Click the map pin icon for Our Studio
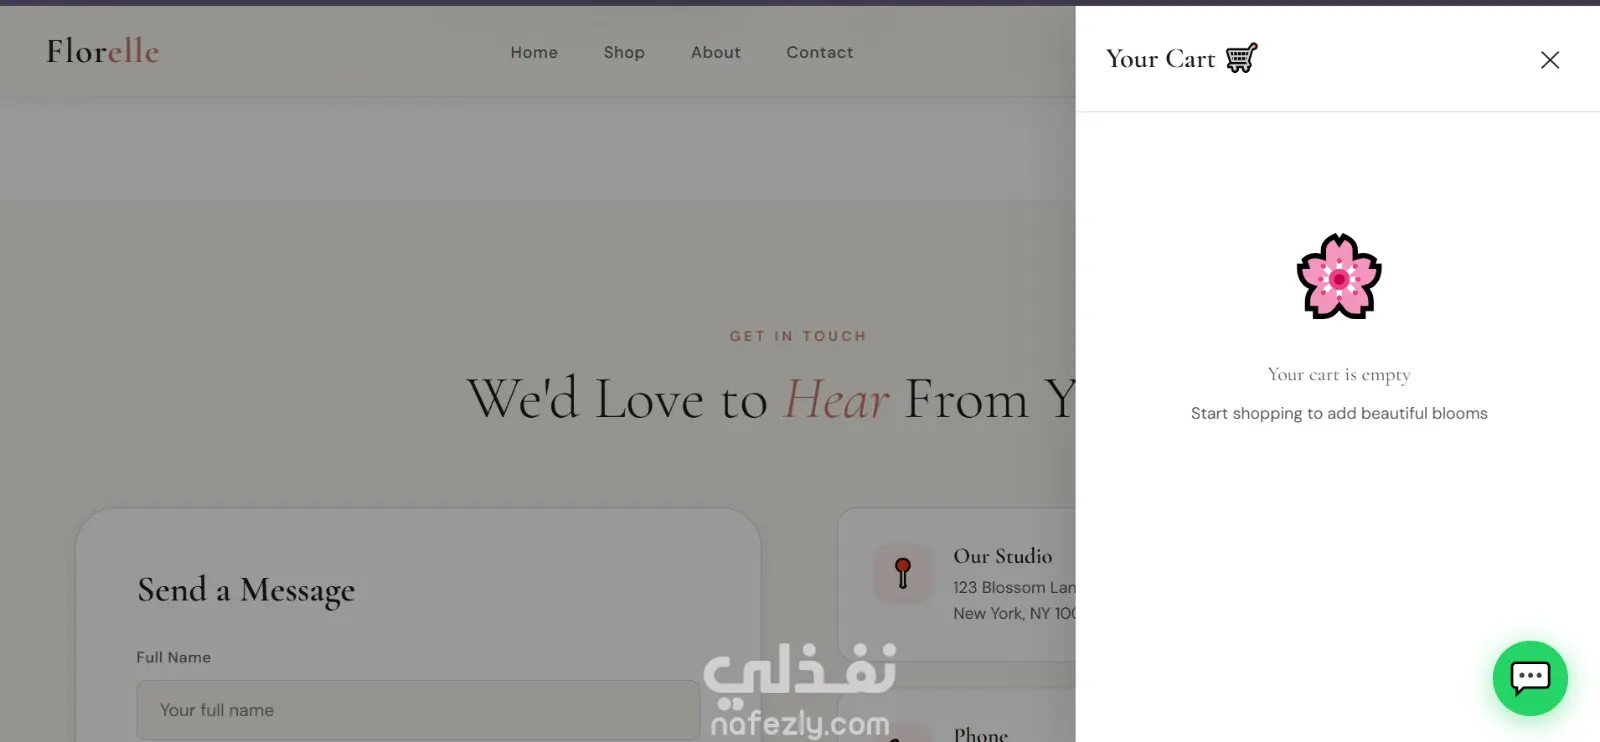 903,573
